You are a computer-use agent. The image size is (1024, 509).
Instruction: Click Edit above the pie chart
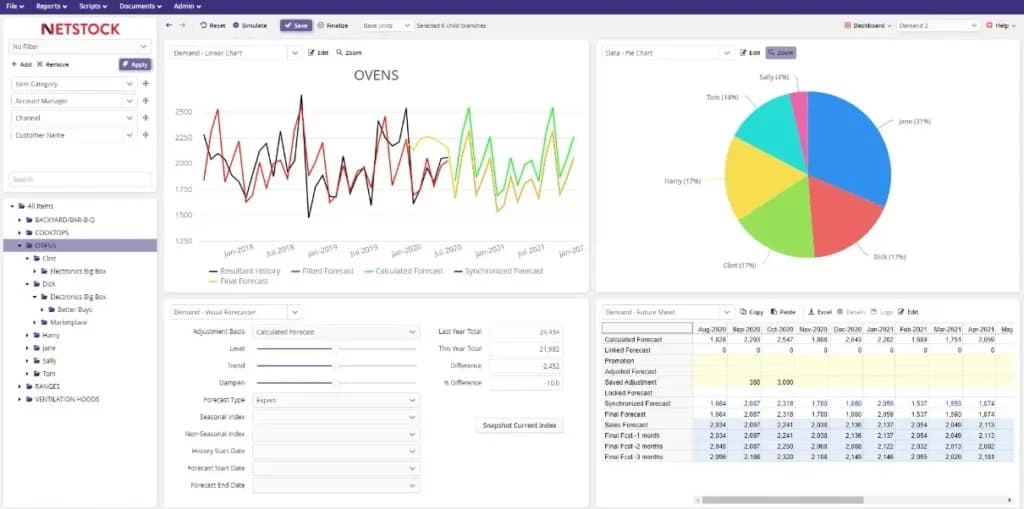(750, 53)
